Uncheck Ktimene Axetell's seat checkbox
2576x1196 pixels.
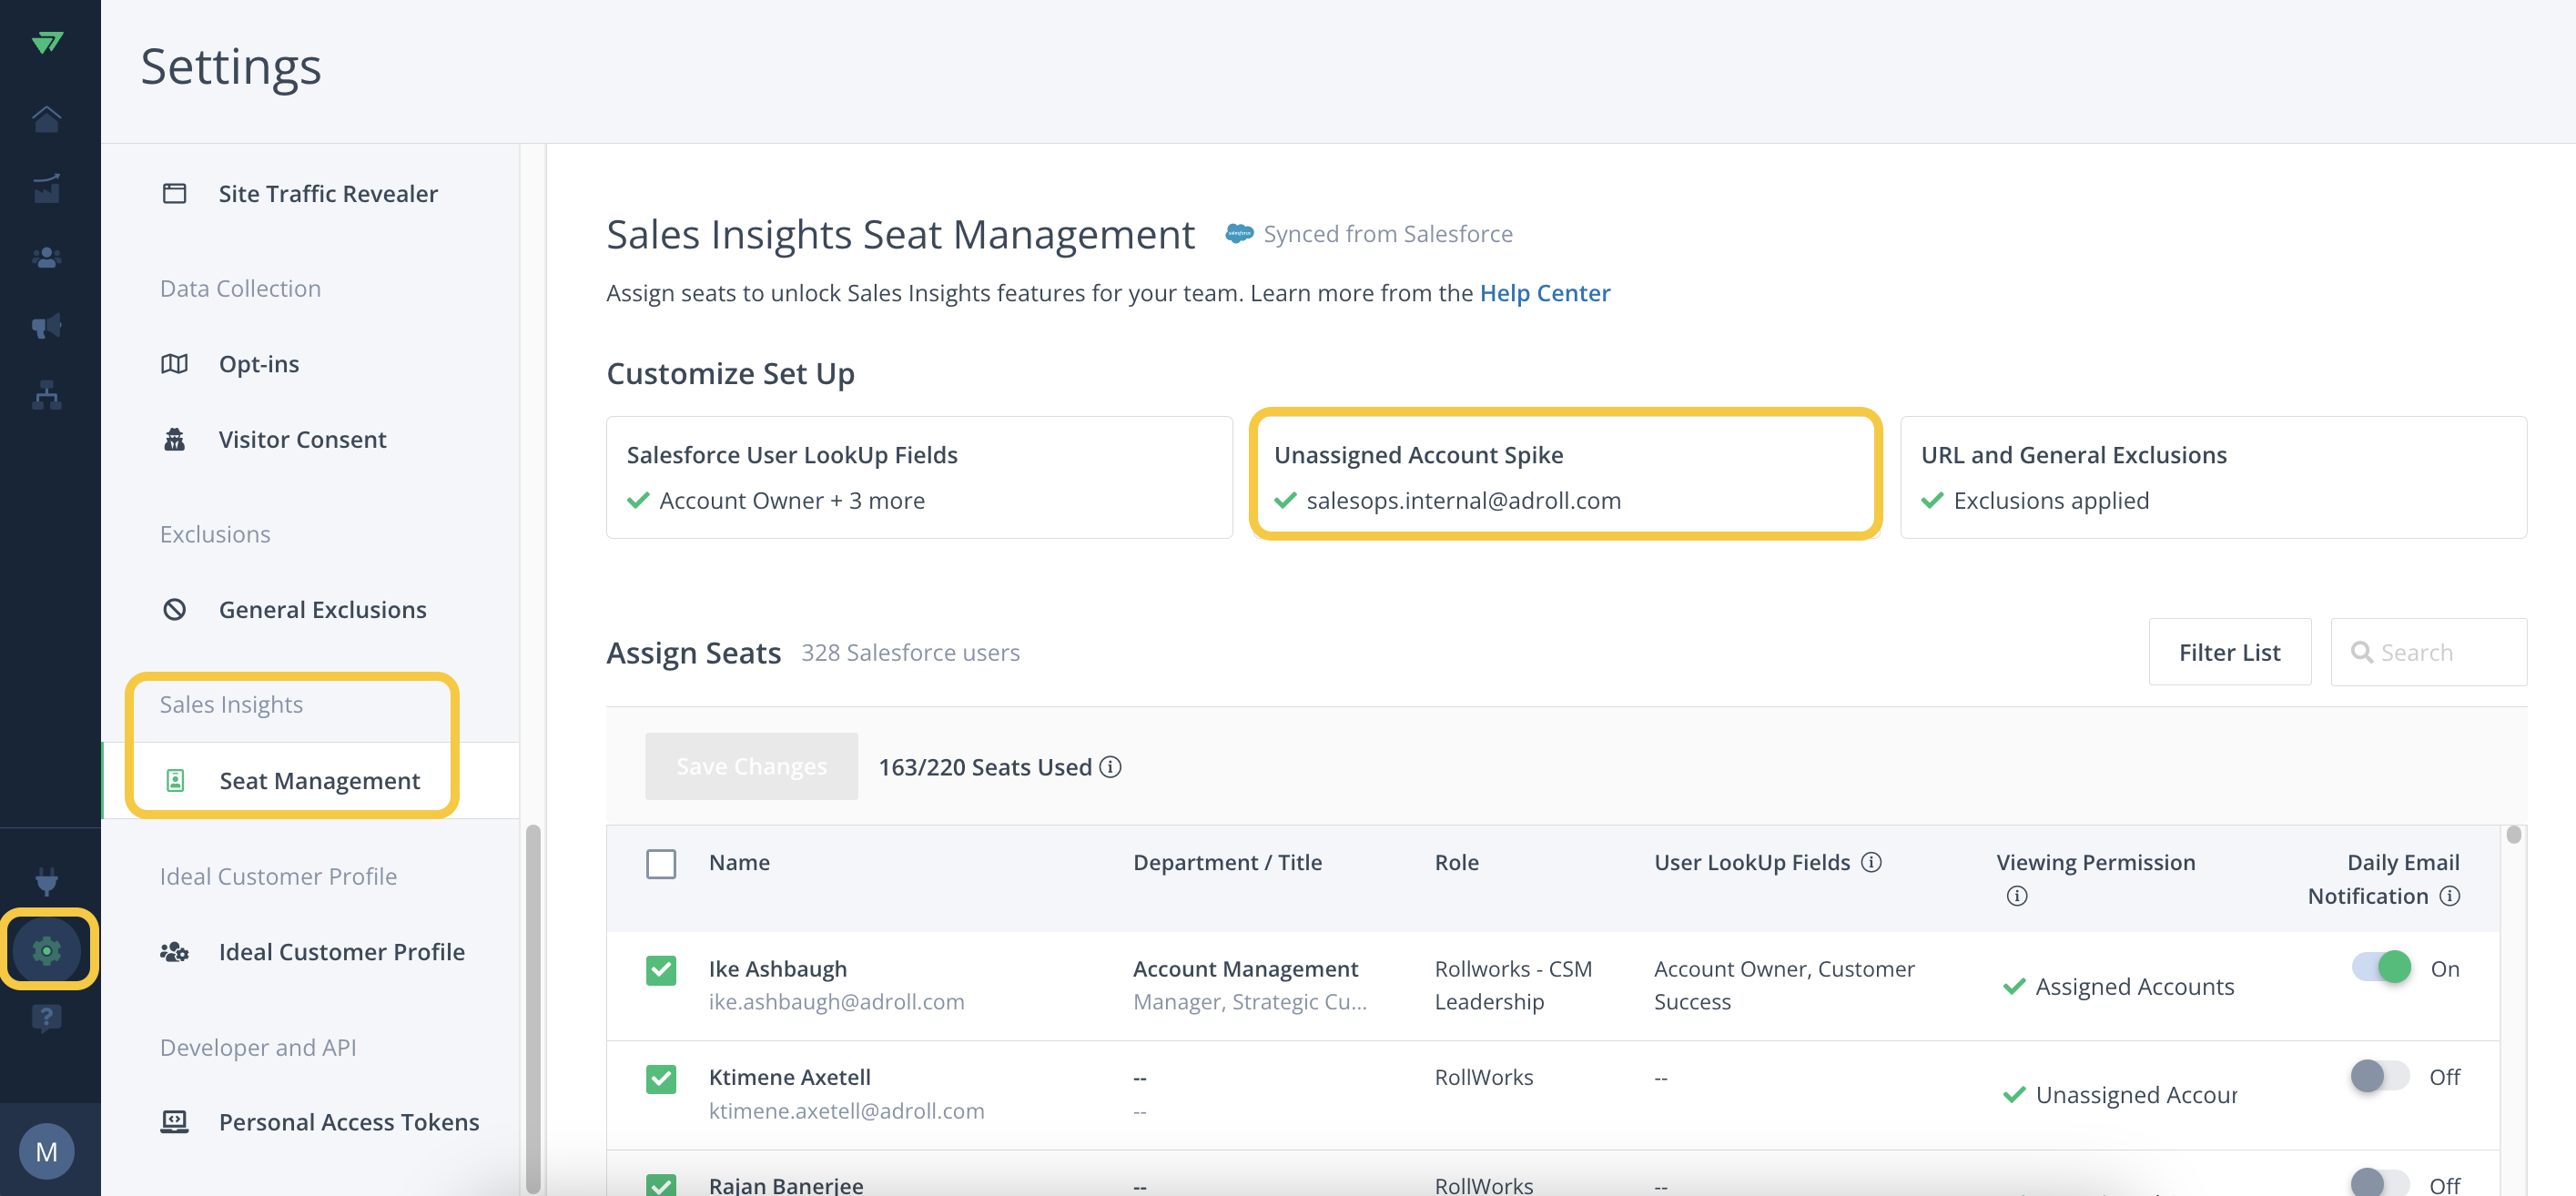pyautogui.click(x=661, y=1079)
